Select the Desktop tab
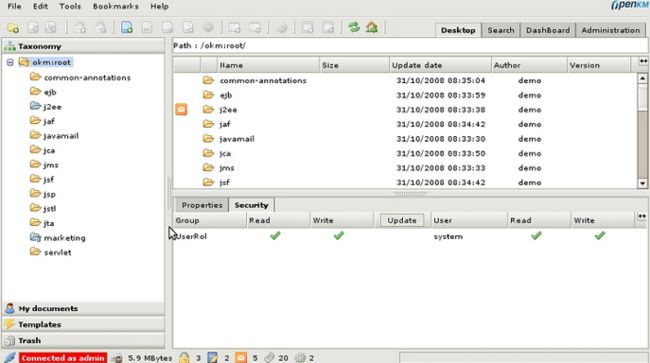This screenshot has height=363, width=650. click(458, 30)
